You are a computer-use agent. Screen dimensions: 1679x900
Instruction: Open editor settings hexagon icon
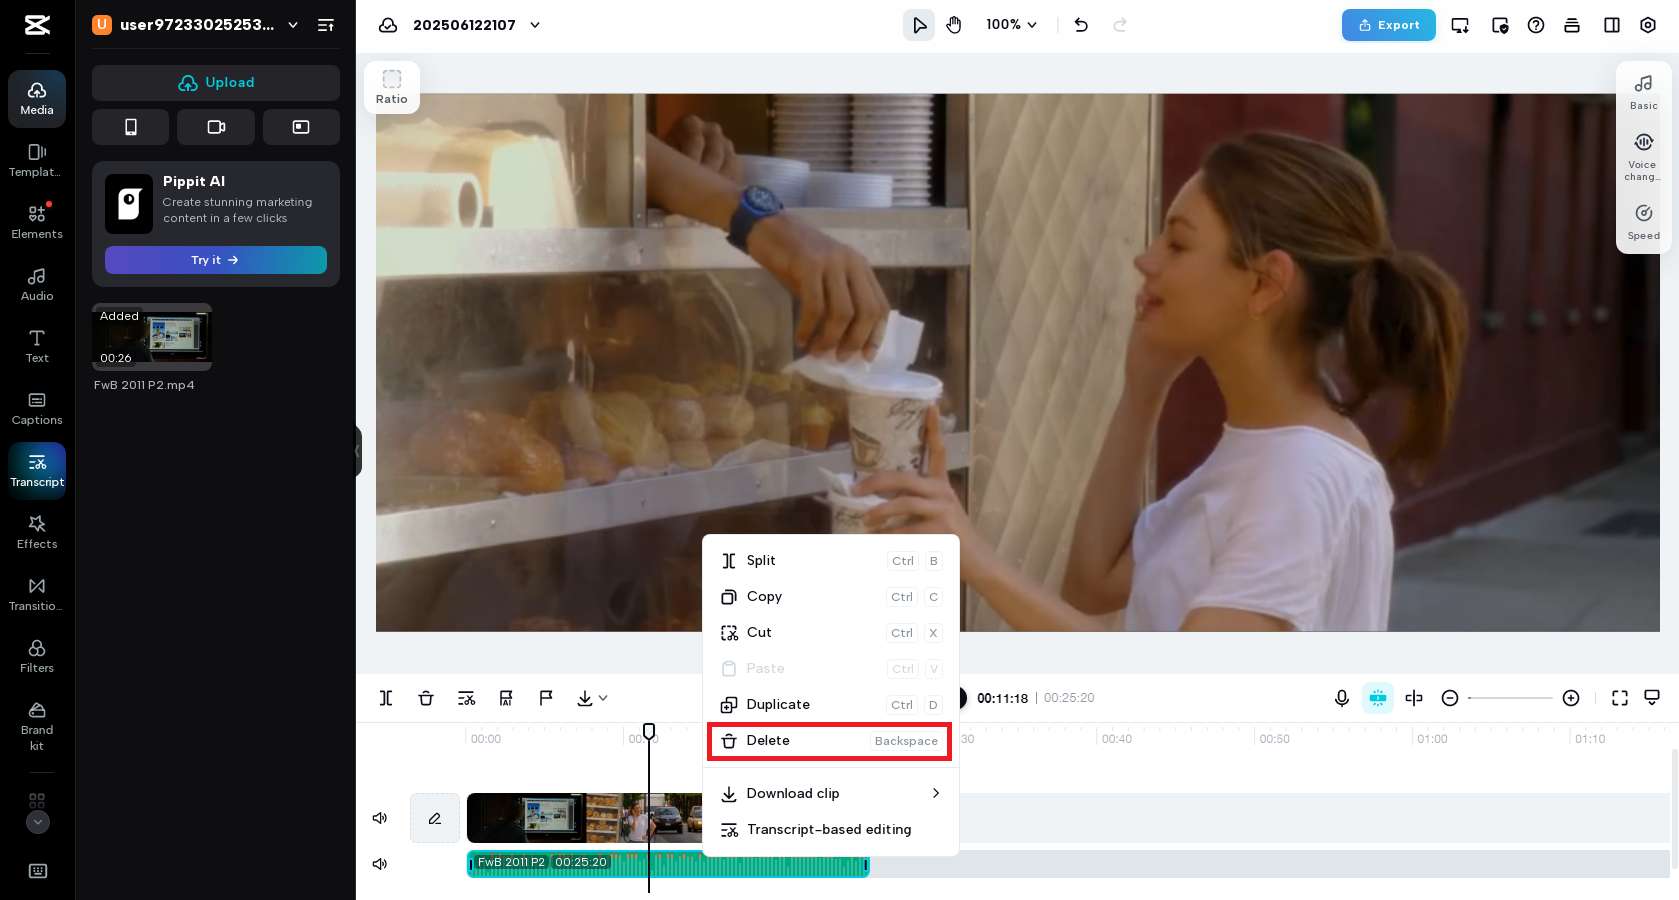[1648, 25]
